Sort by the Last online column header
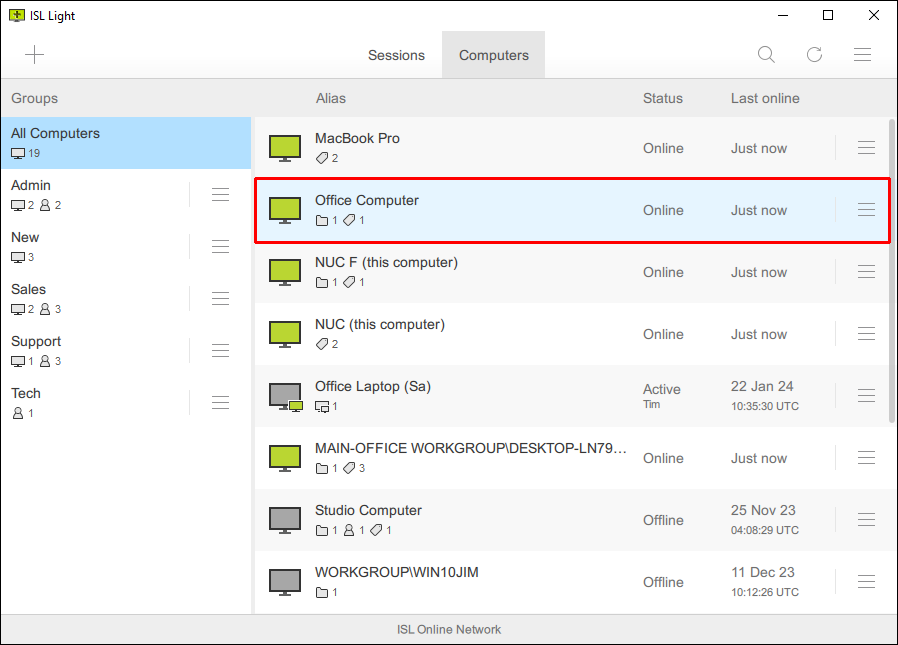 [765, 98]
